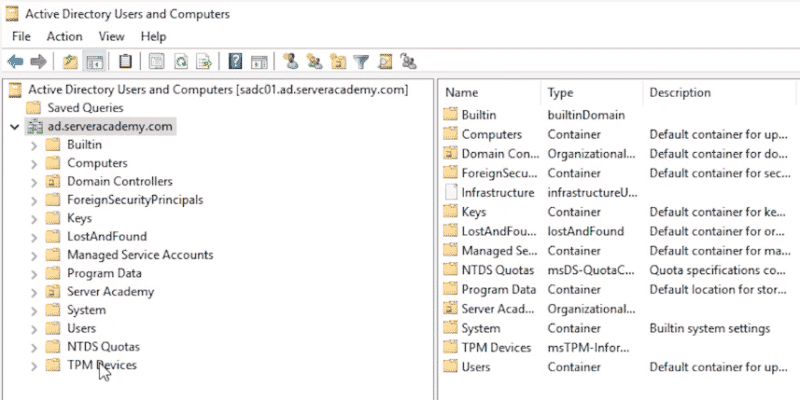Sort list by the Type column header
The width and height of the screenshot is (800, 400).
pyautogui.click(x=560, y=93)
